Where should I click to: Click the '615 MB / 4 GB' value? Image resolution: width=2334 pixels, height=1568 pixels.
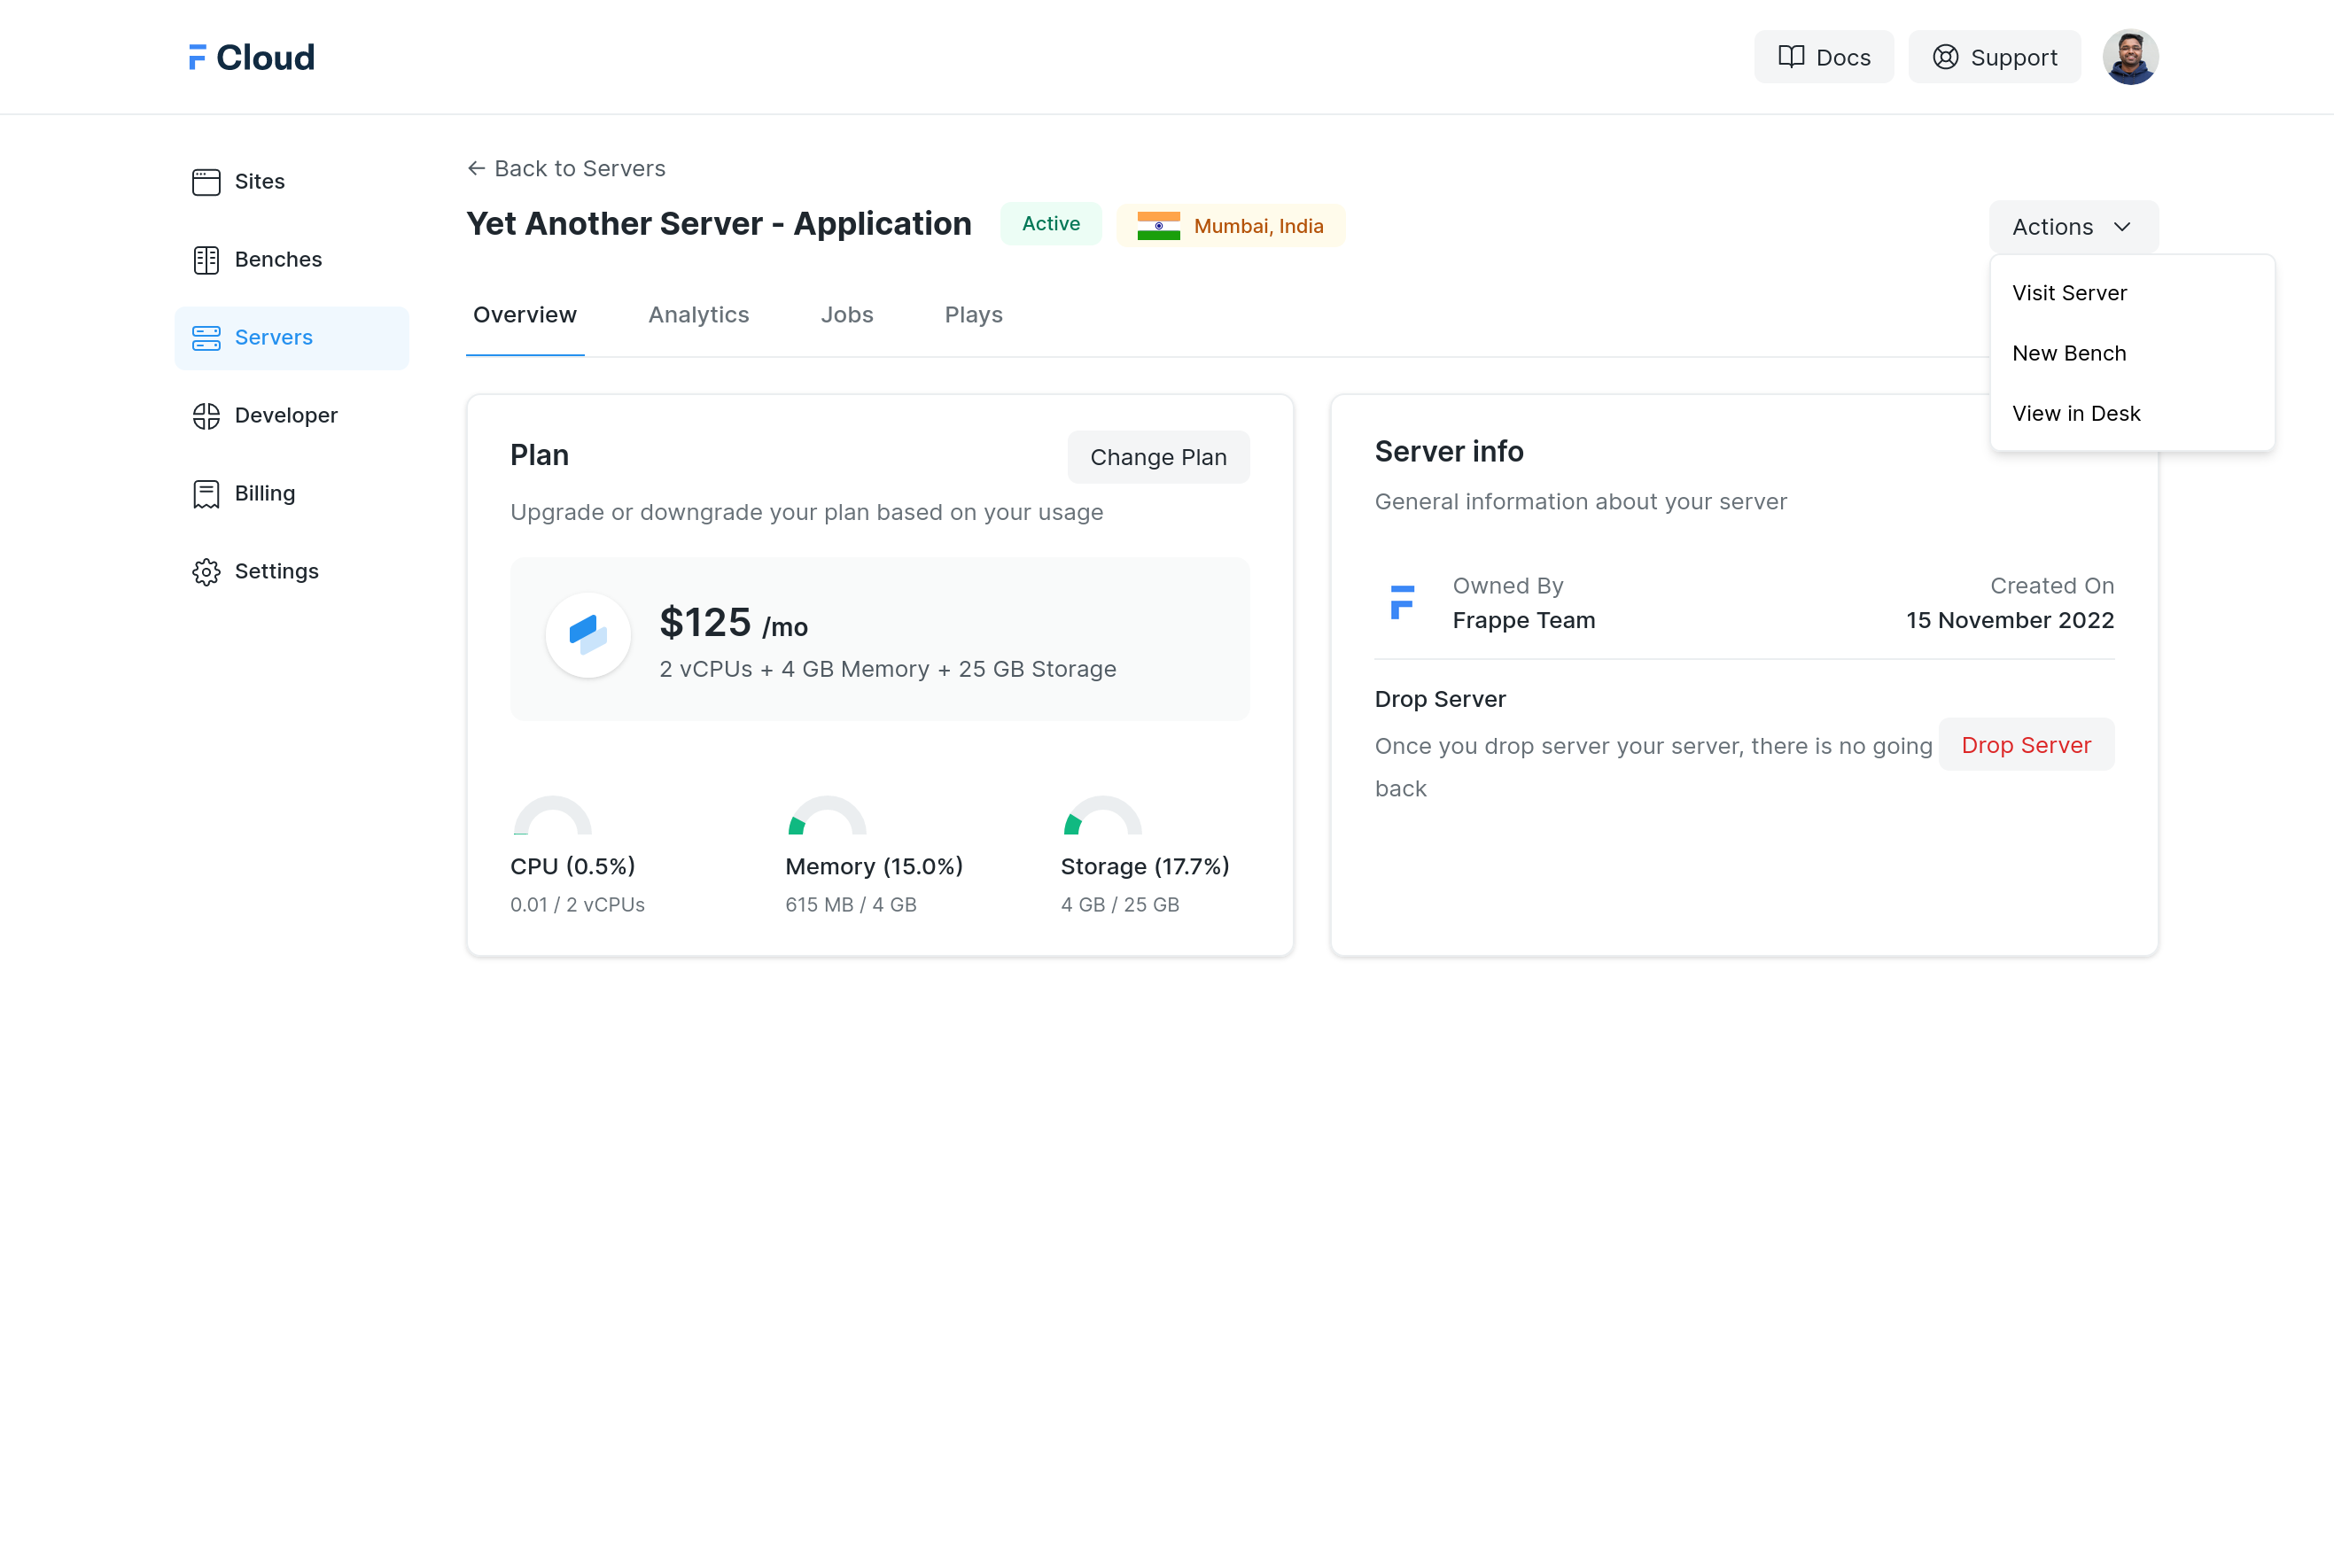pos(851,904)
